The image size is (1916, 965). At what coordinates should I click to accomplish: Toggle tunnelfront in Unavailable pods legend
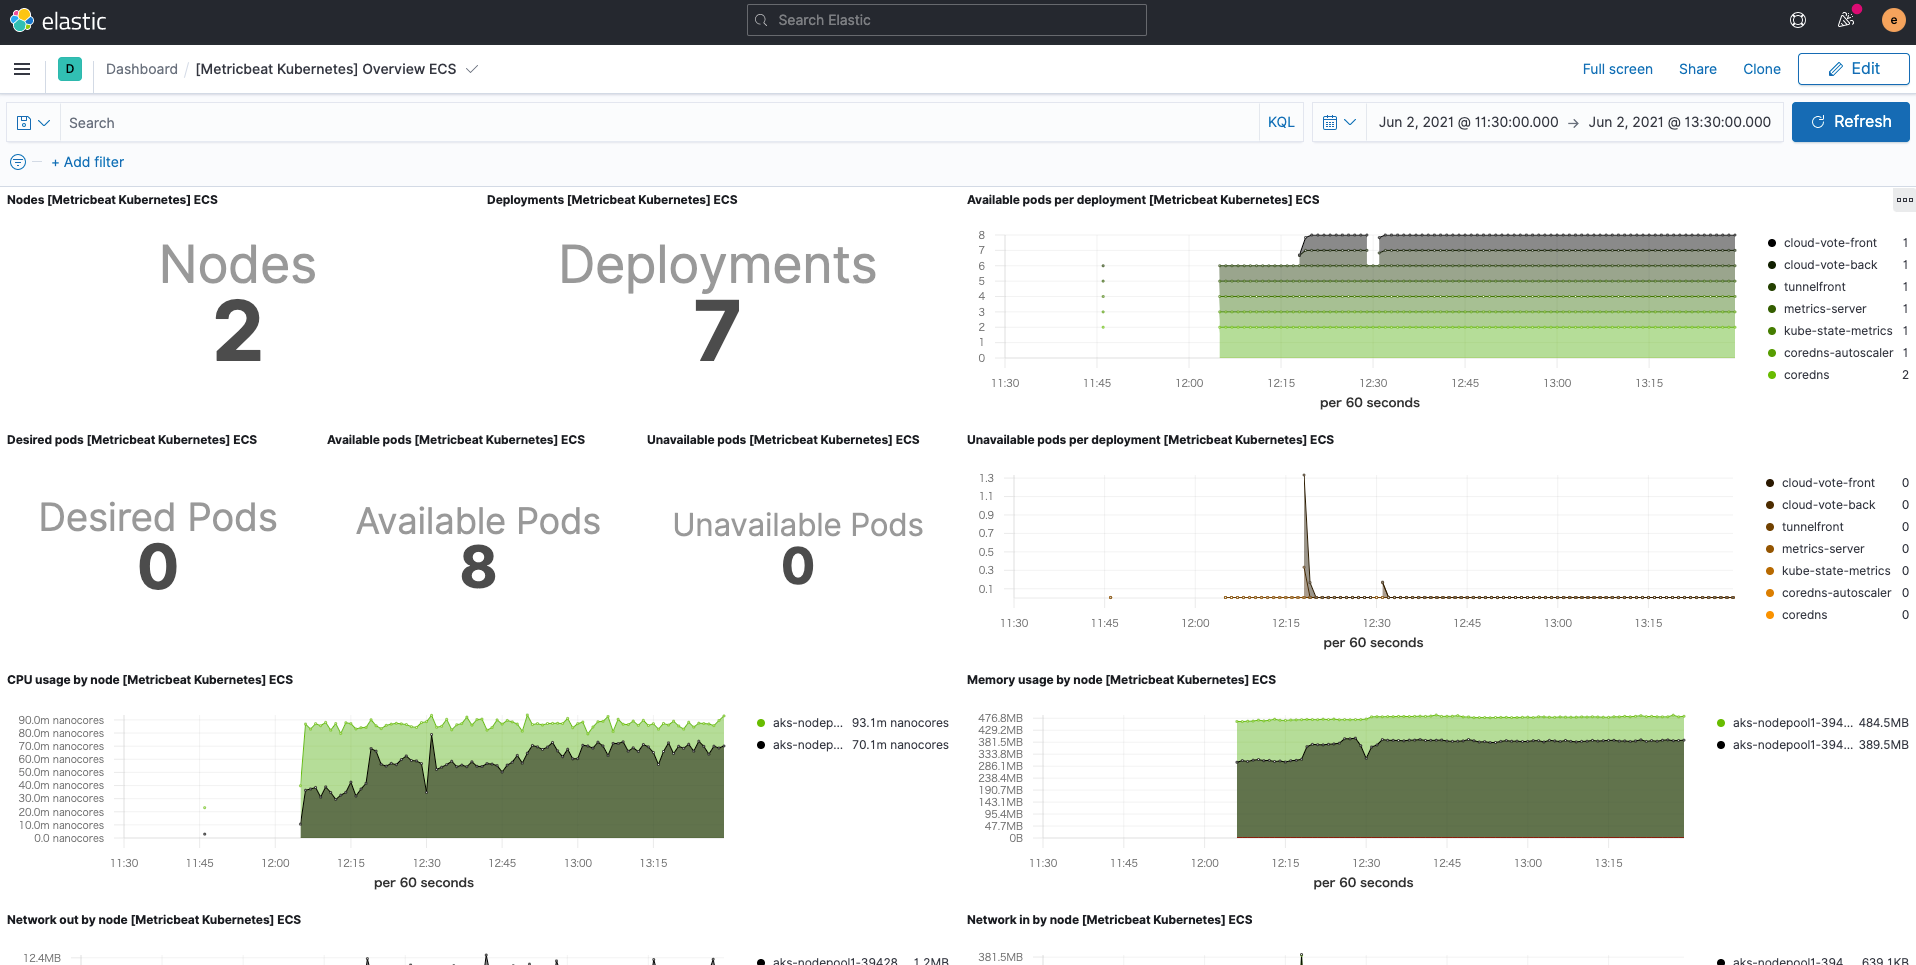click(1812, 527)
